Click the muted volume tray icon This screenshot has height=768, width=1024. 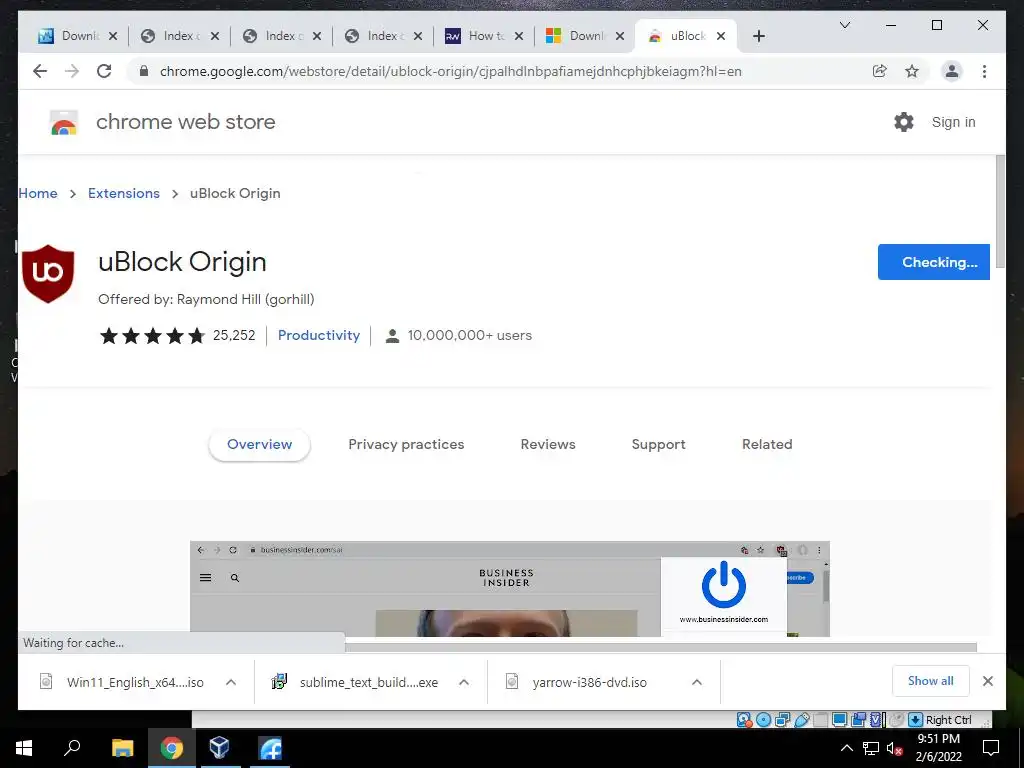tap(893, 748)
